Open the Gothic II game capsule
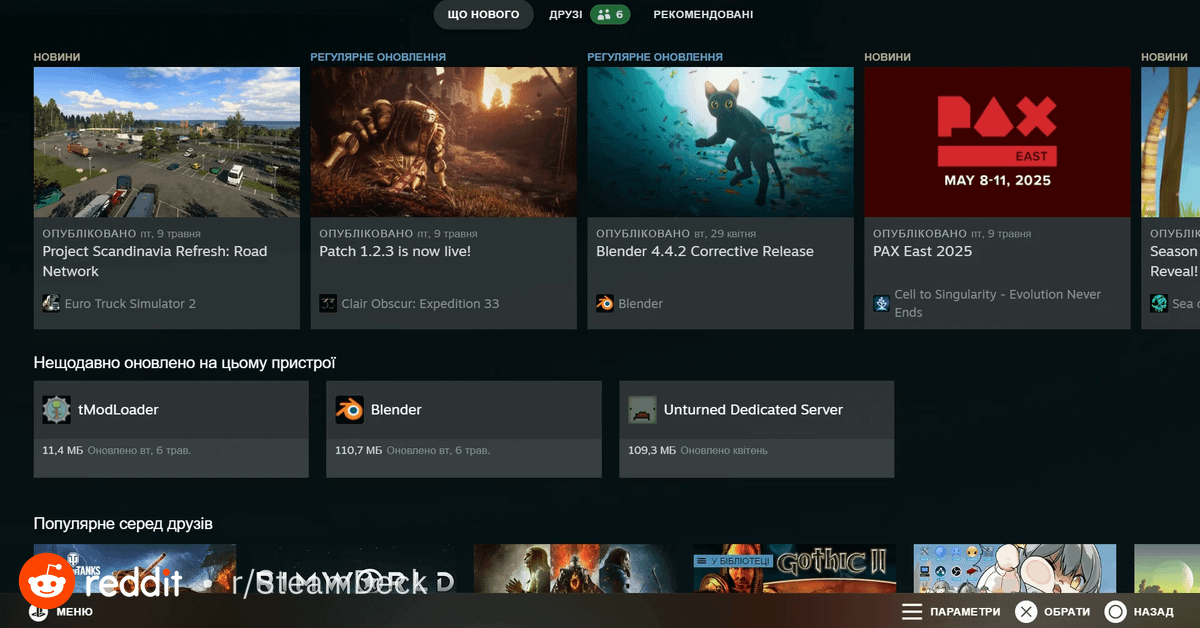Image resolution: width=1200 pixels, height=628 pixels. coord(795,569)
